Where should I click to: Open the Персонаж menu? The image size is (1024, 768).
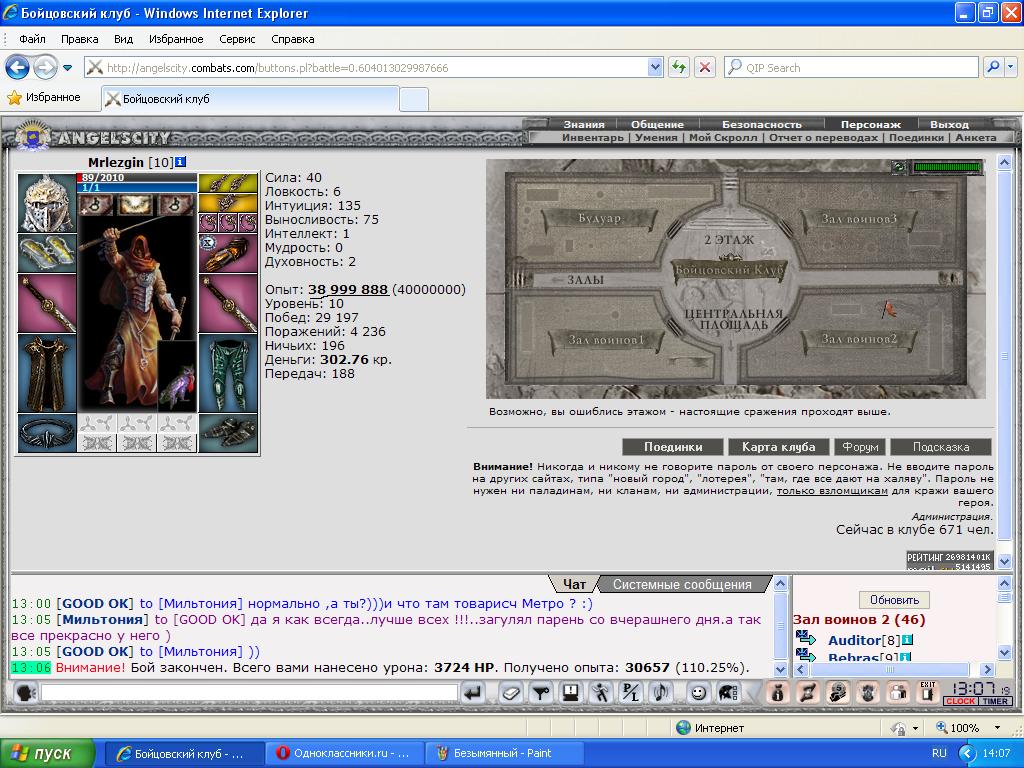tap(871, 124)
